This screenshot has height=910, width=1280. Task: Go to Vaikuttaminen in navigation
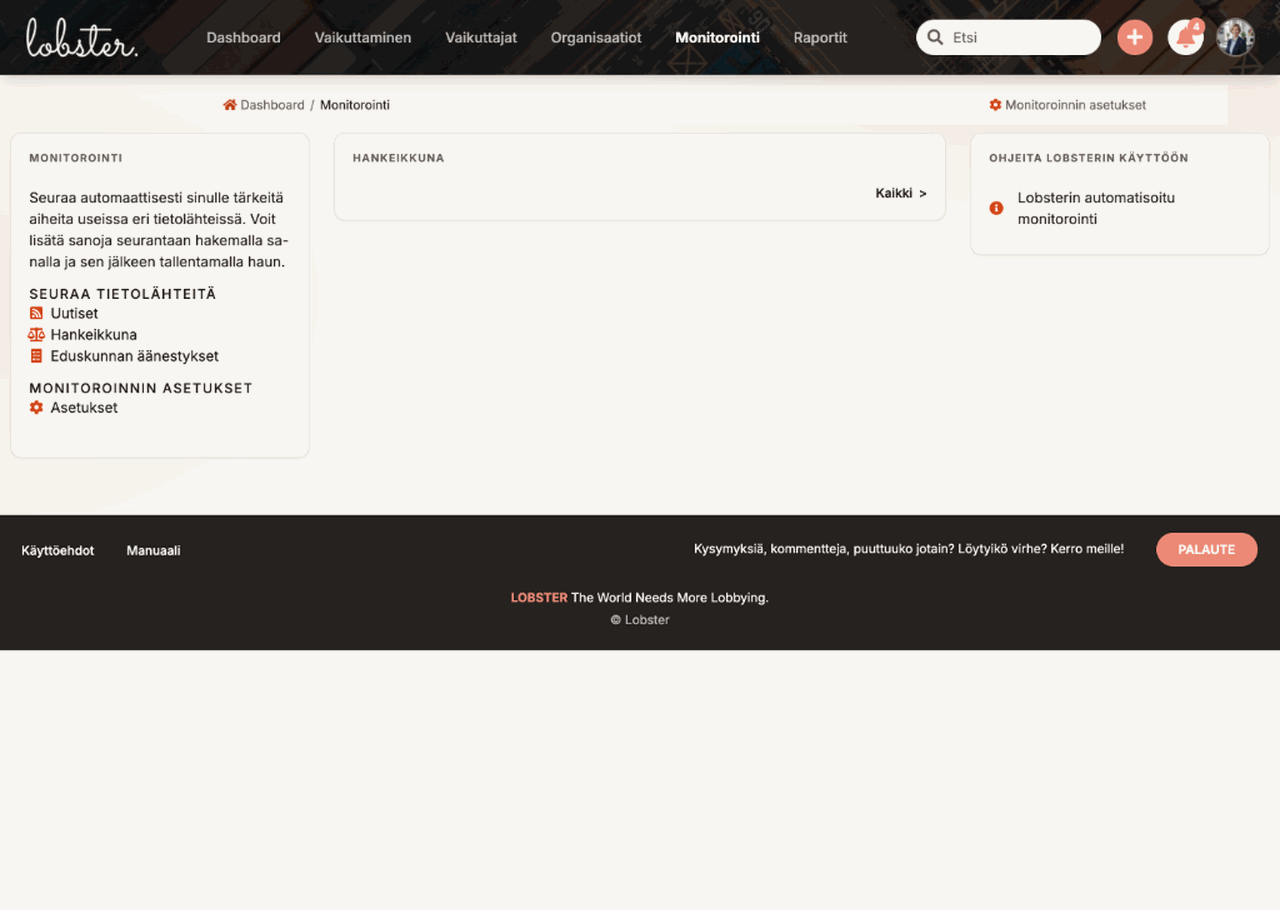coord(363,38)
